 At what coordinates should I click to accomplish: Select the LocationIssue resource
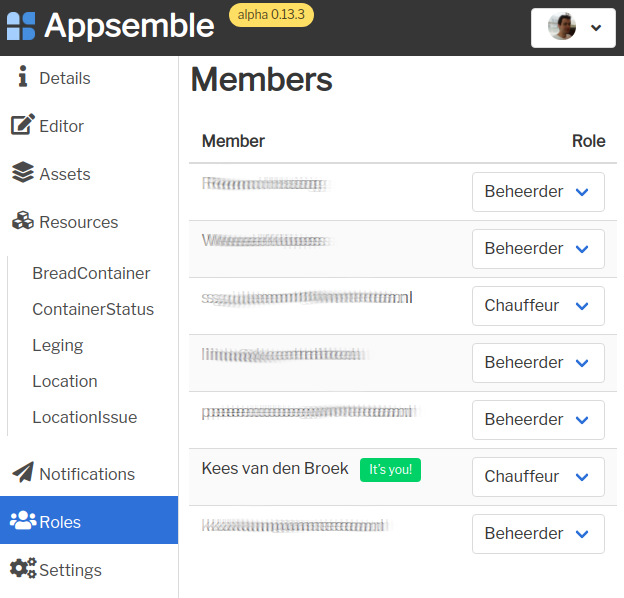click(x=85, y=417)
